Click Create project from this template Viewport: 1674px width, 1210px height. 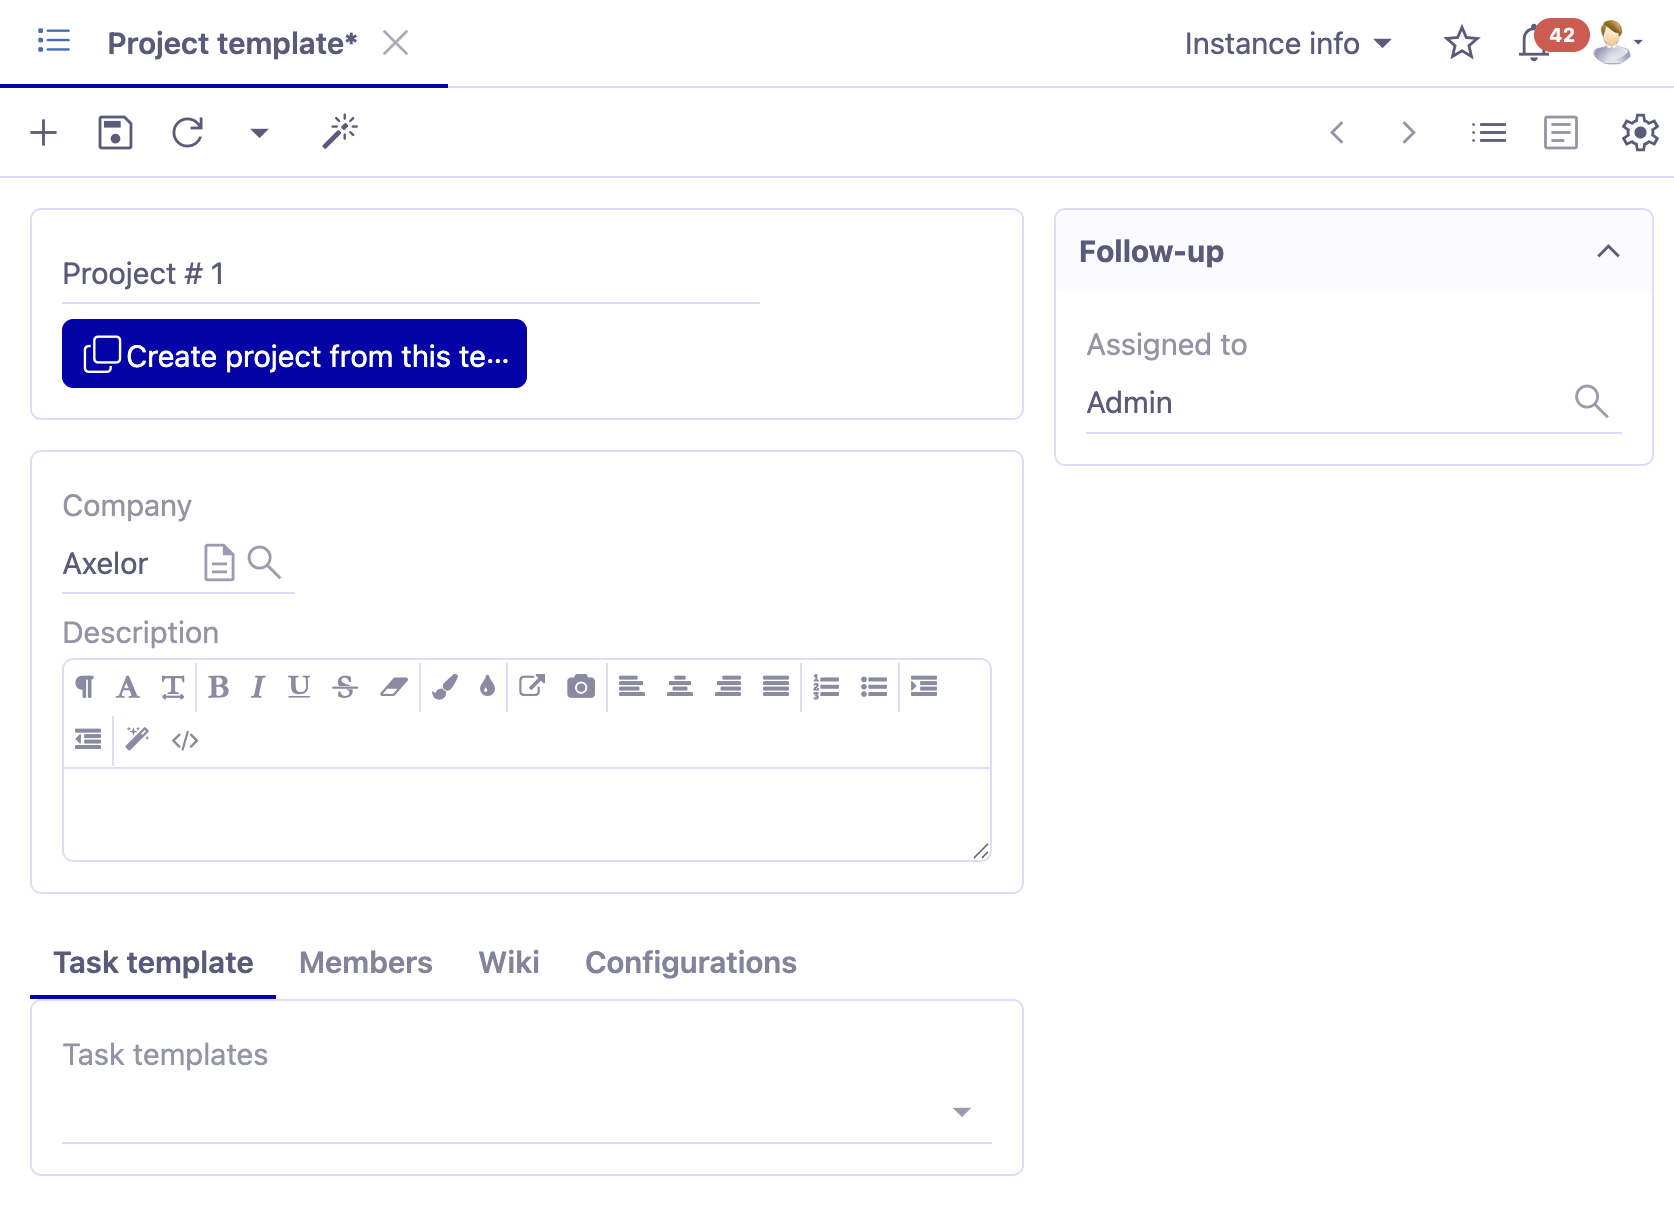pos(294,354)
